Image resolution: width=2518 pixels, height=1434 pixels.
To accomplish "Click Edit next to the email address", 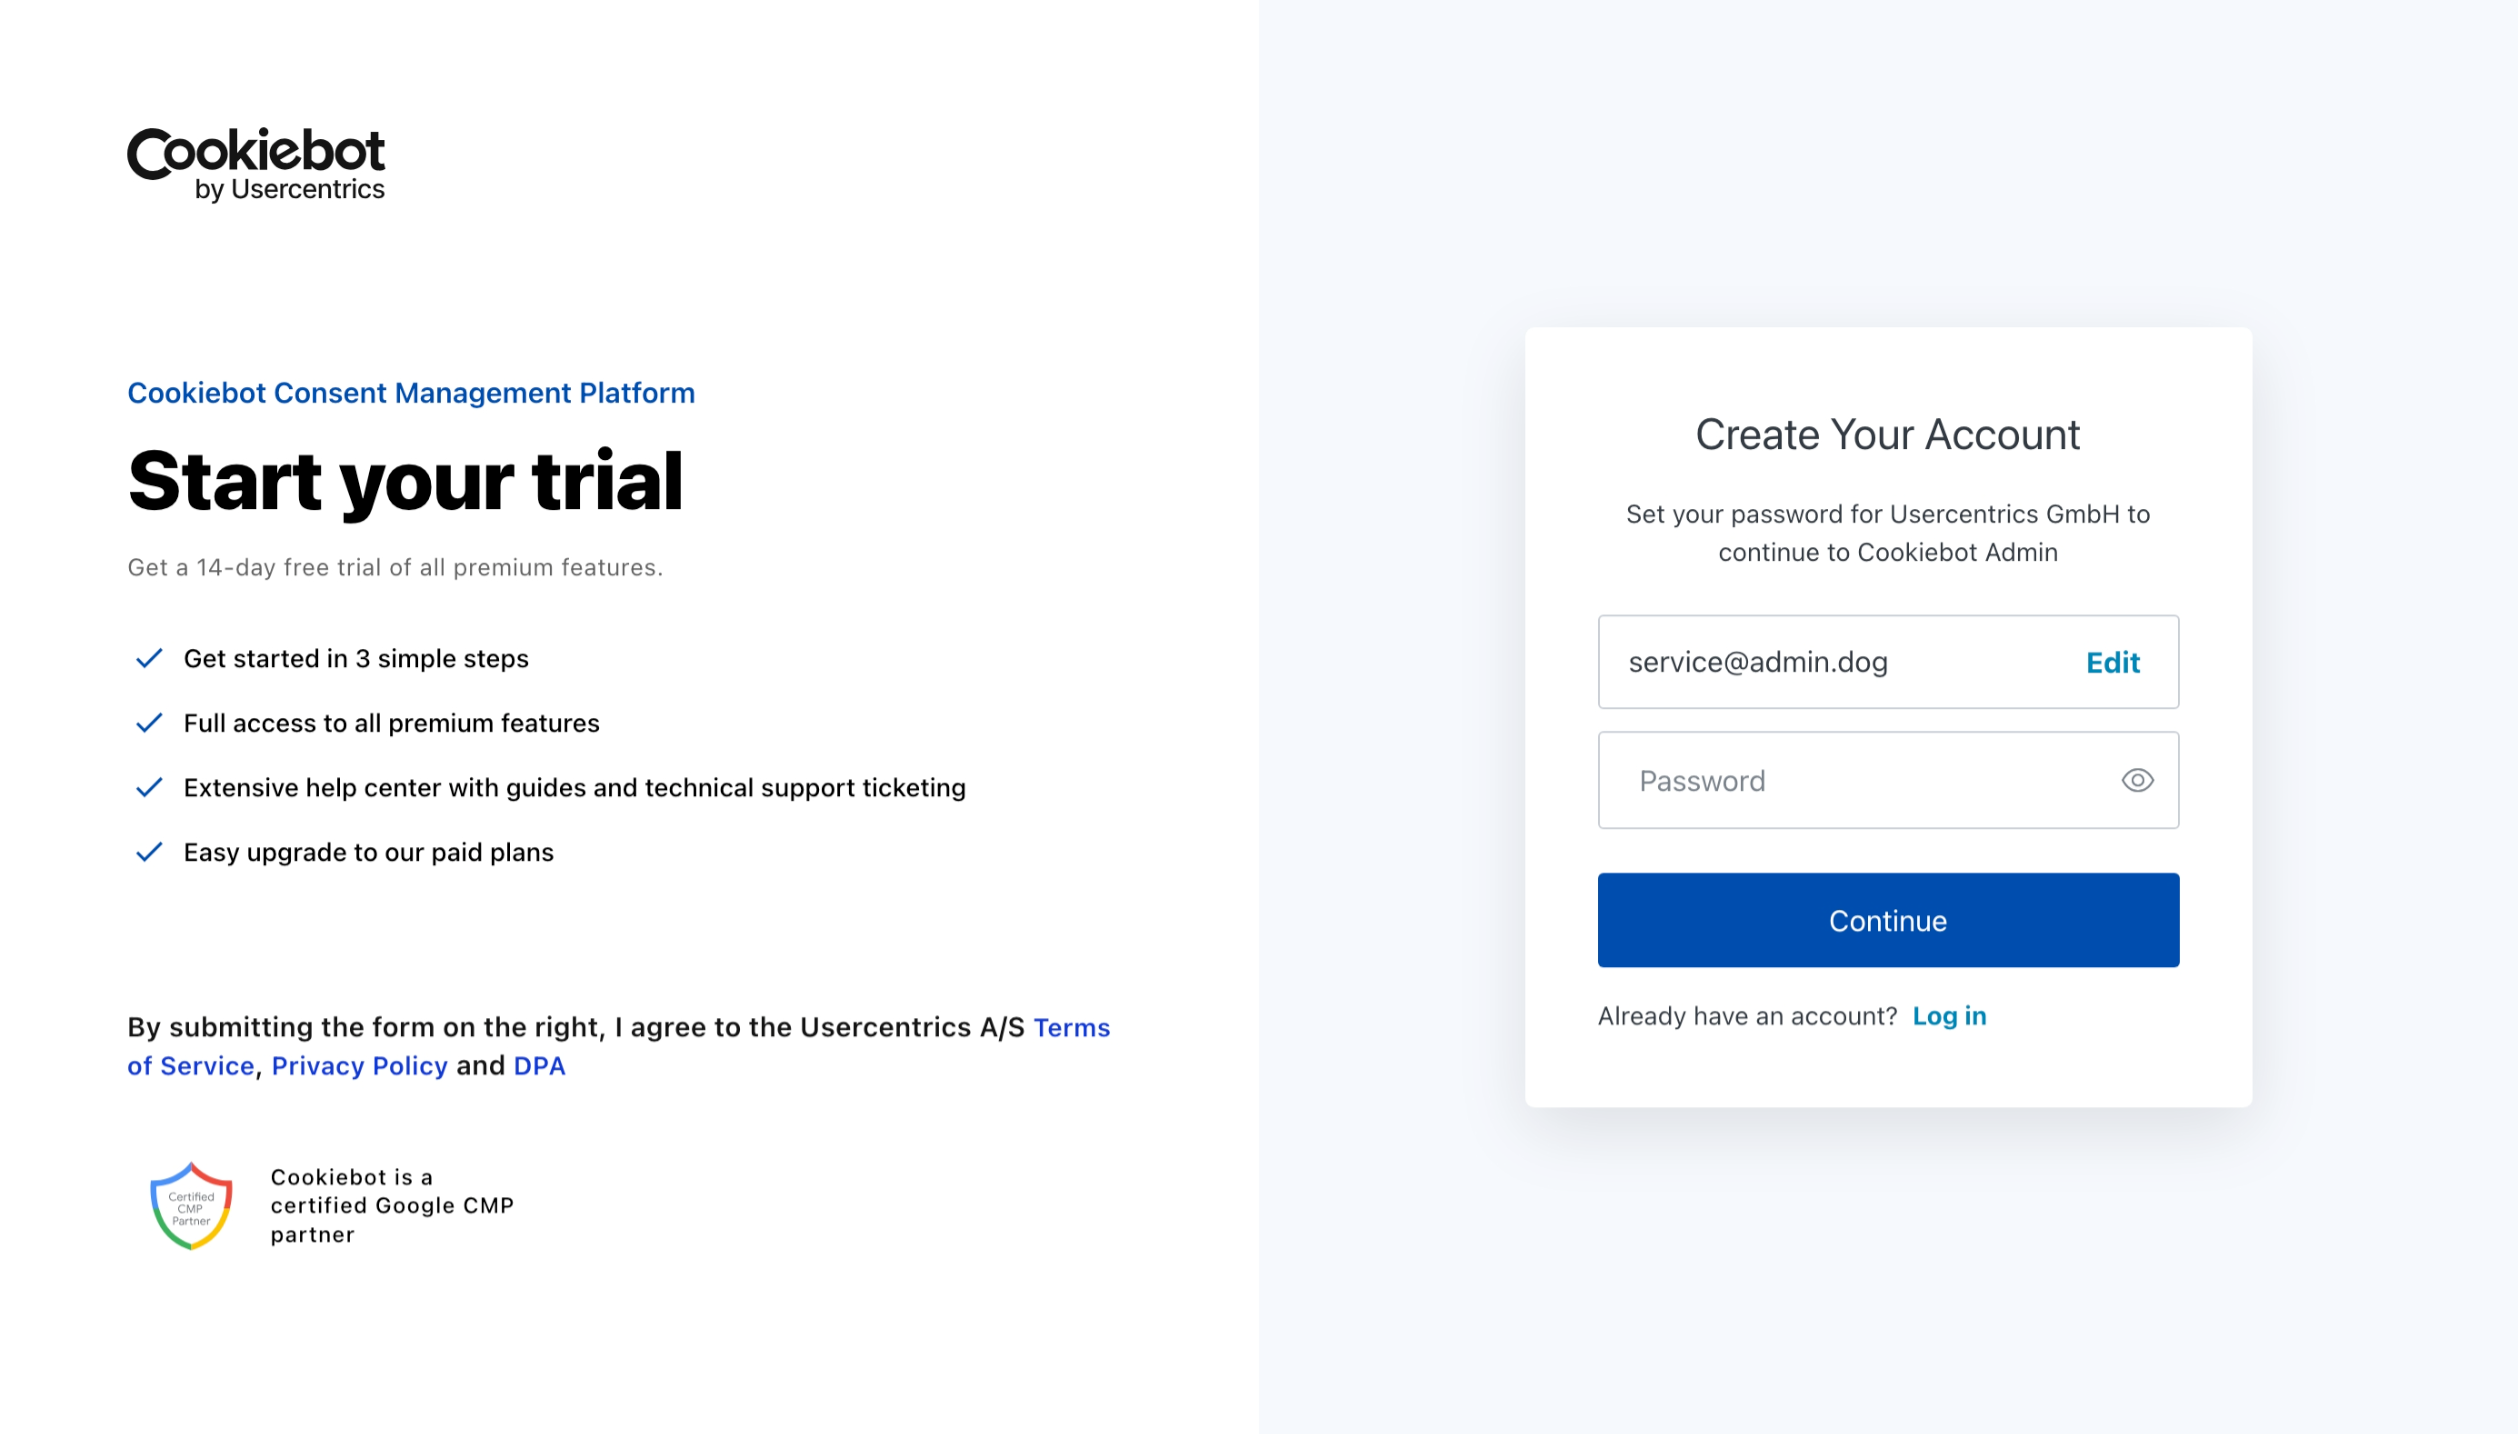I will 2112,662.
